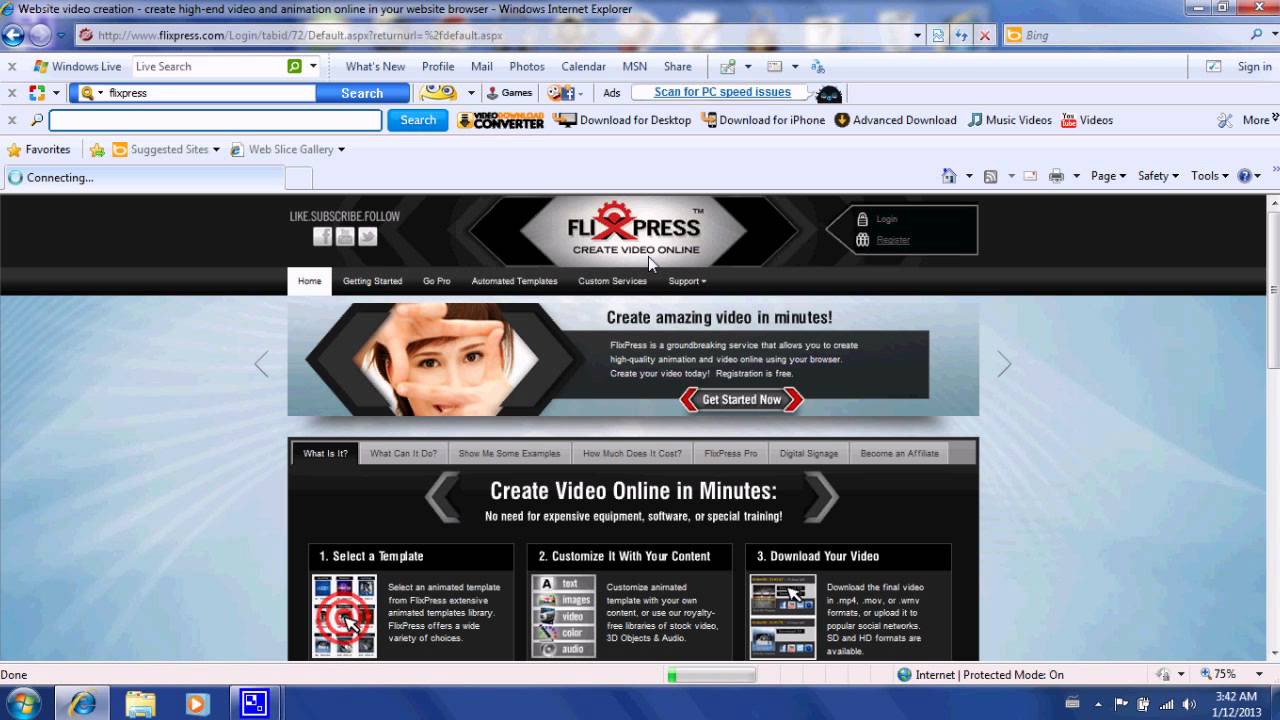Click the Download for iPhone button

coord(763,120)
